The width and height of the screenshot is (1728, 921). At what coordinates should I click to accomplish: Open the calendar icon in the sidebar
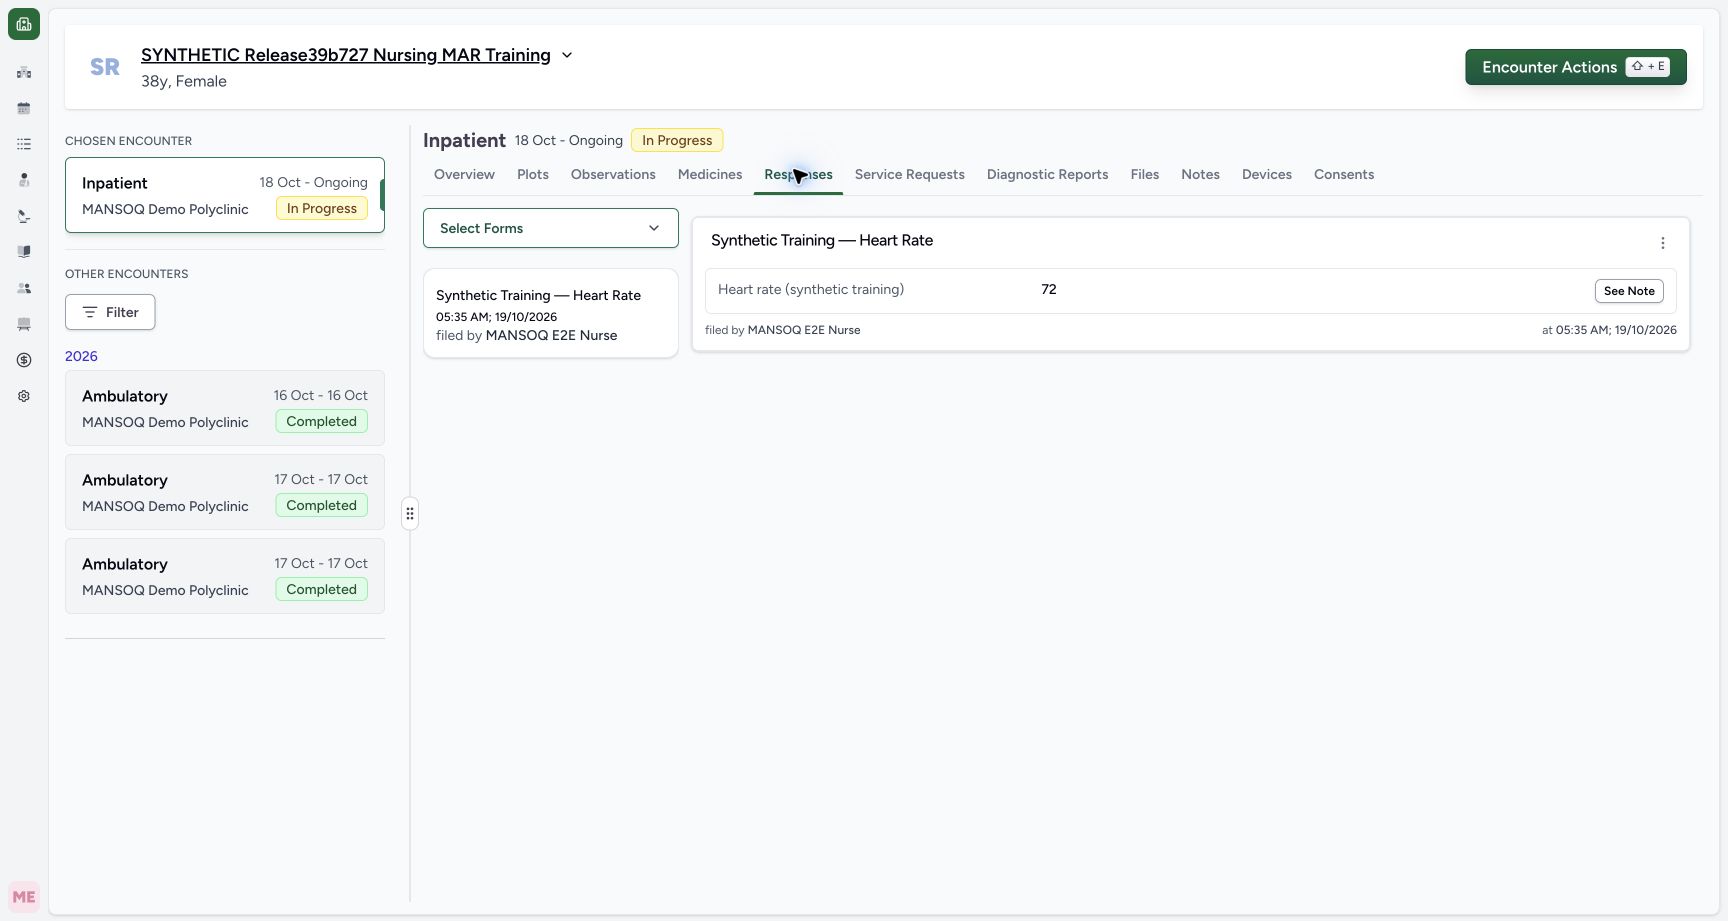pos(24,108)
